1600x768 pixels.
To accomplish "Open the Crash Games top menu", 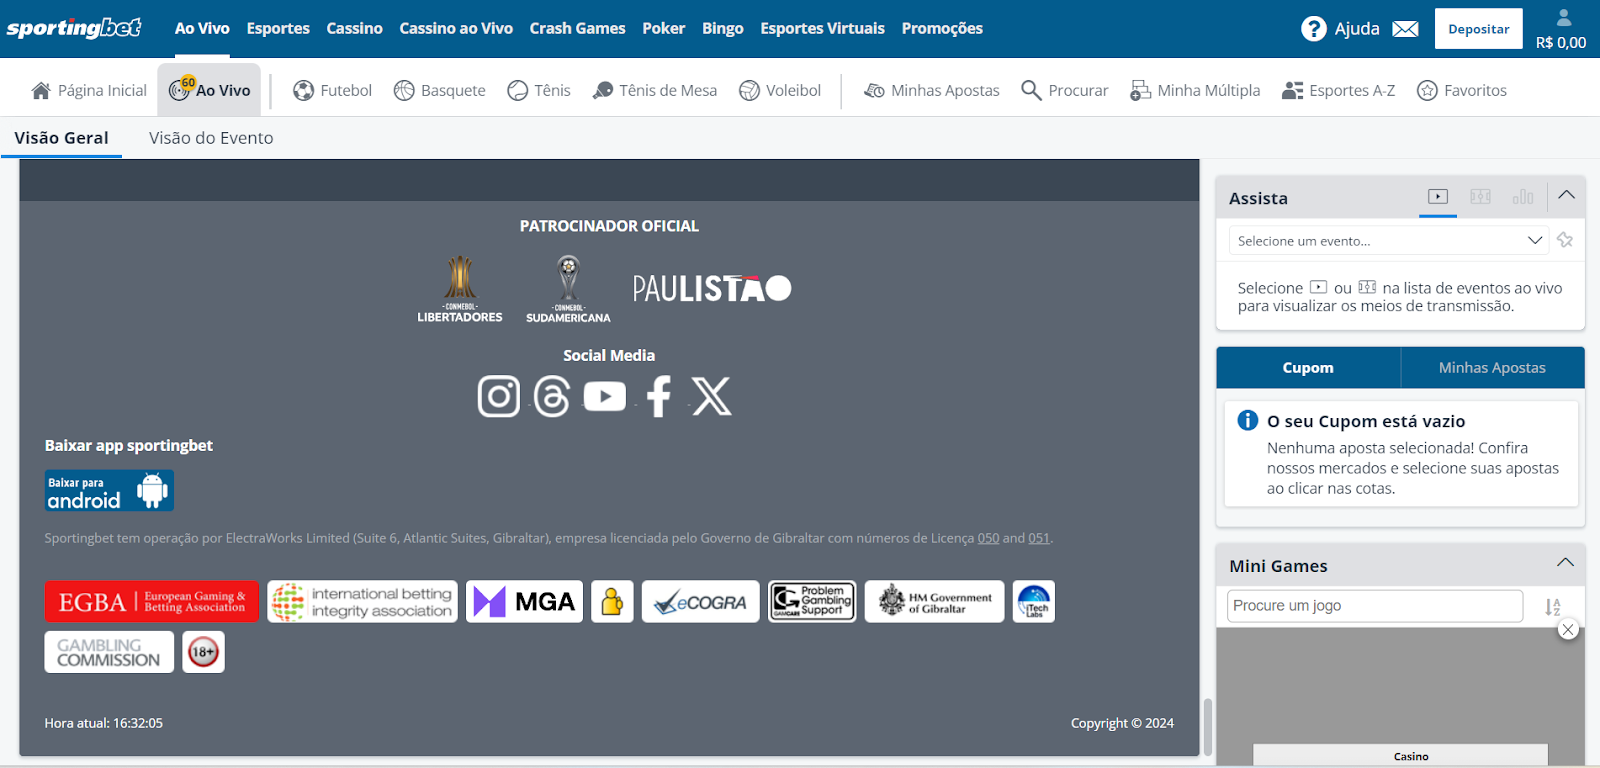I will click(577, 28).
